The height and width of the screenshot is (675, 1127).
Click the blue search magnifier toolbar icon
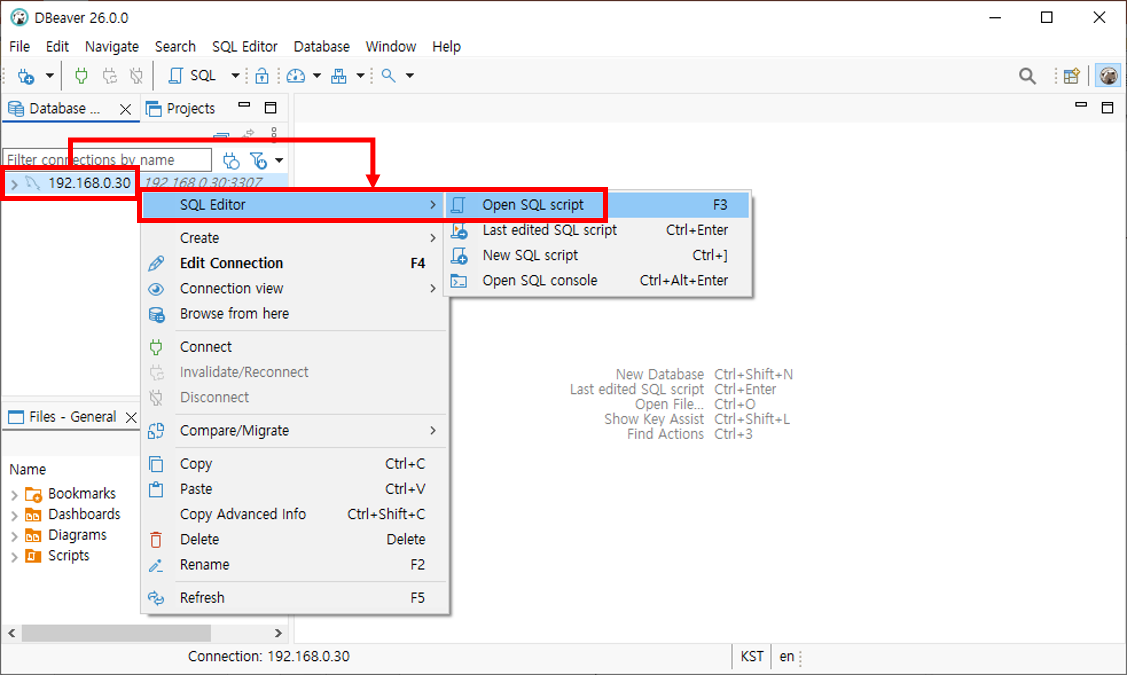[x=388, y=75]
